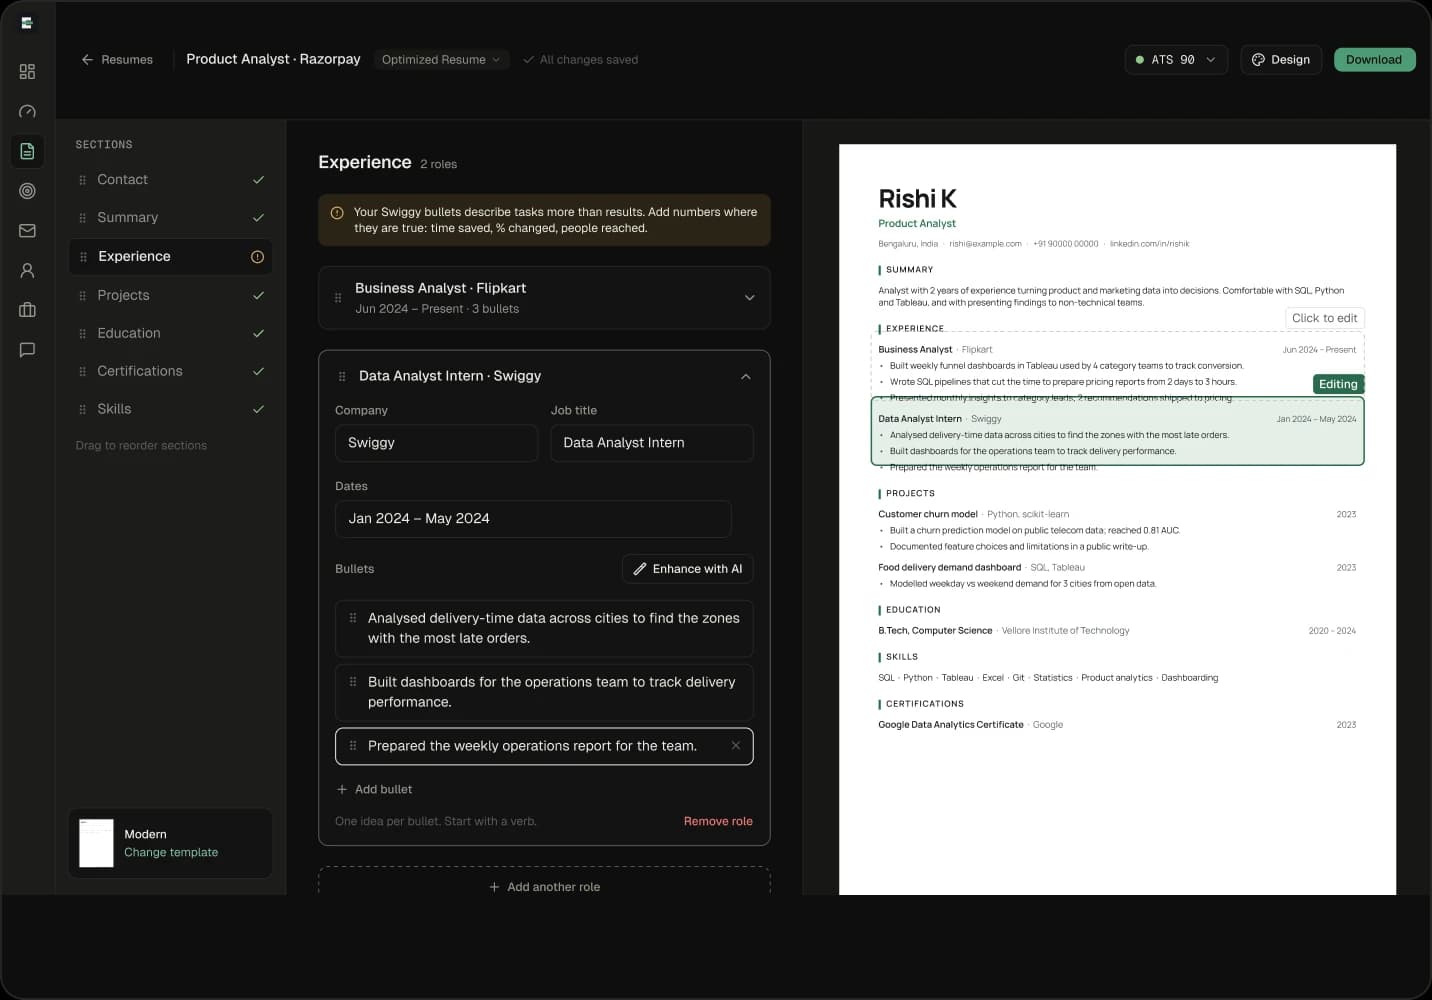Click drag handle of Built dashboards bullet
The image size is (1432, 1000).
click(353, 682)
